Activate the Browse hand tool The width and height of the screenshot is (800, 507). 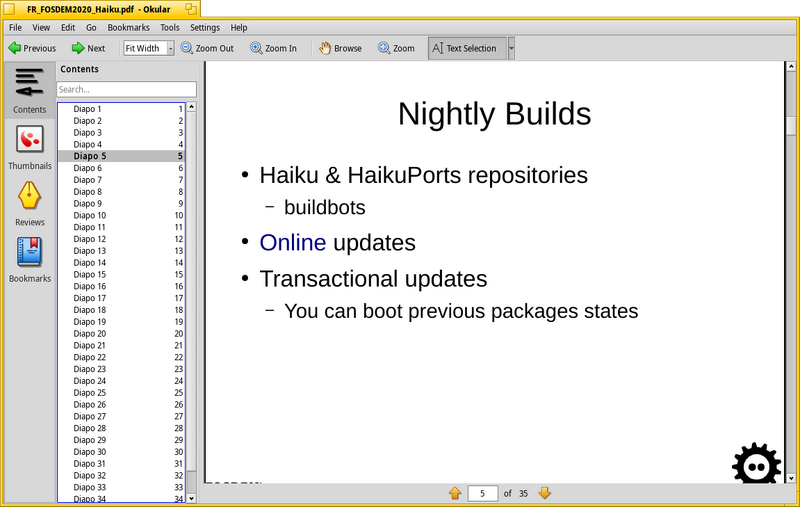tap(340, 48)
